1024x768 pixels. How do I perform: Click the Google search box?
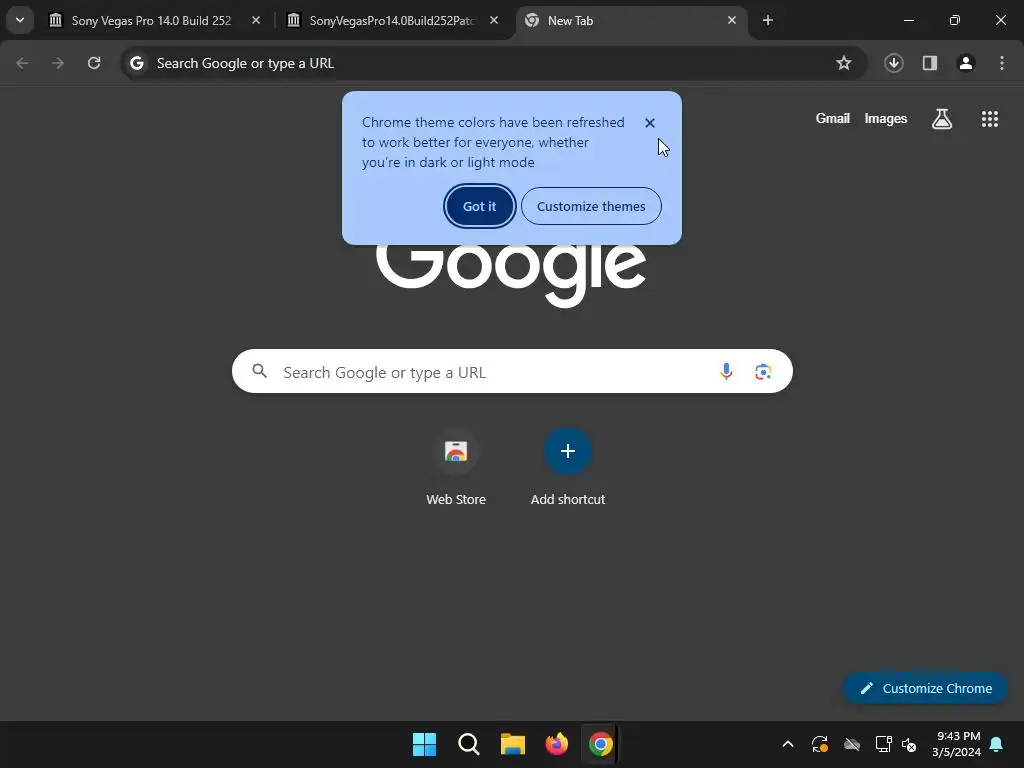[512, 372]
